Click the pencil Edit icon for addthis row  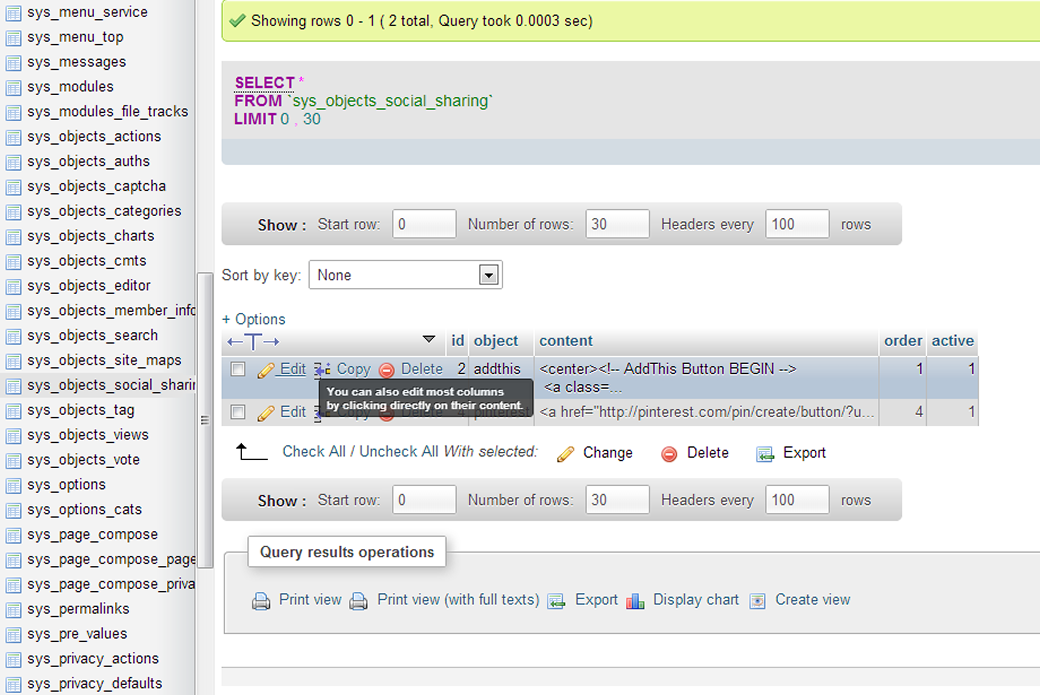tap(265, 370)
